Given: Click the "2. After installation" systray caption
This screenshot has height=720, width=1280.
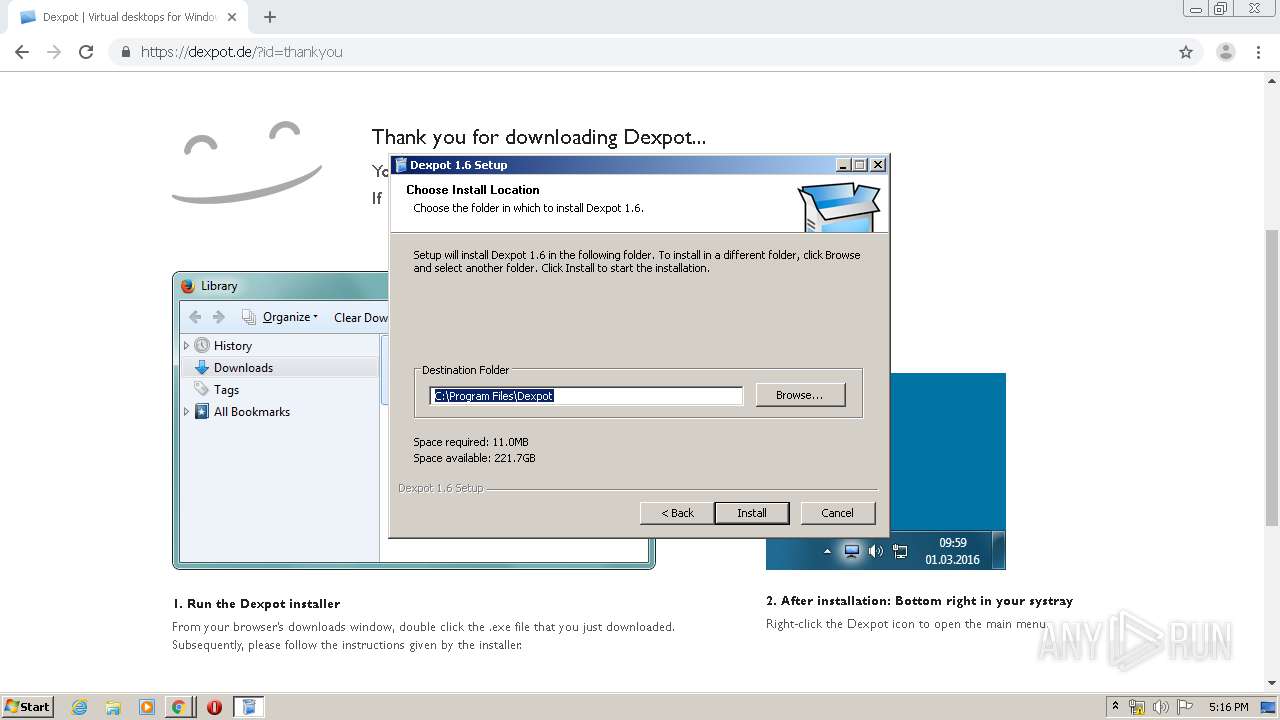Looking at the screenshot, I should 919,601.
